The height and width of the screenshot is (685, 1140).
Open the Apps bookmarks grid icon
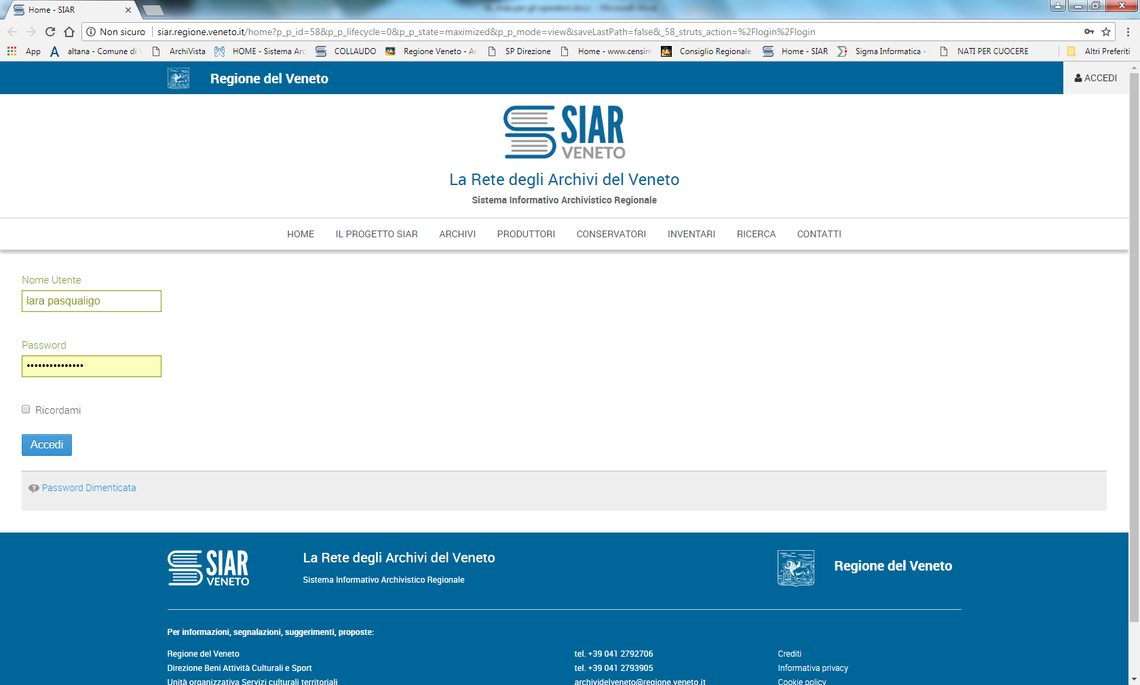[12, 51]
